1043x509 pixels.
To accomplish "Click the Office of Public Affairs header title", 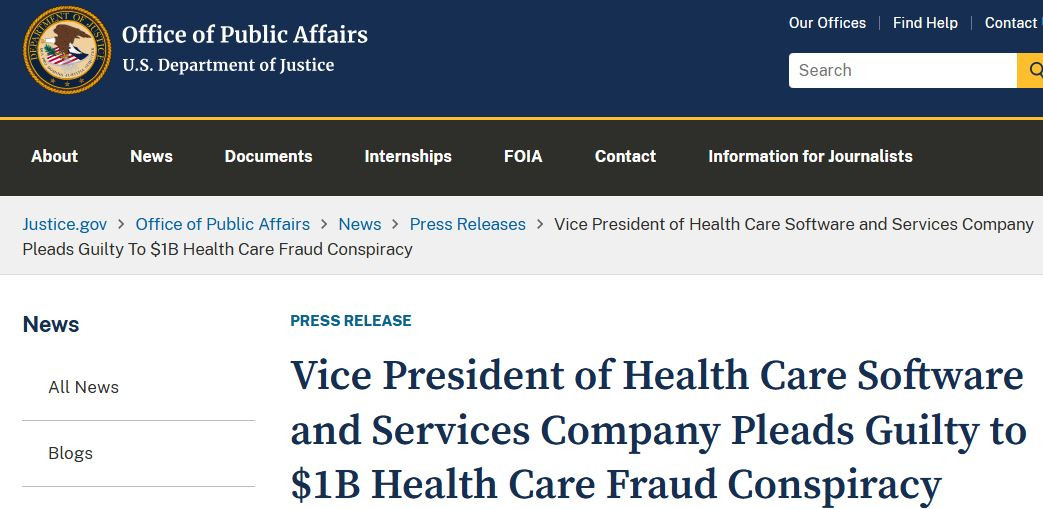I will tap(245, 35).
